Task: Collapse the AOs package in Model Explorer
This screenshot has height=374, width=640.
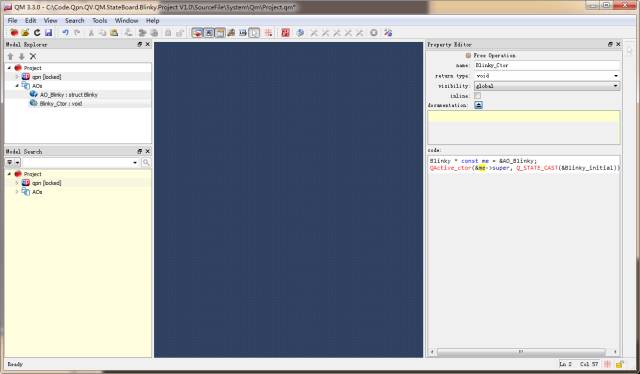Action: click(x=17, y=86)
